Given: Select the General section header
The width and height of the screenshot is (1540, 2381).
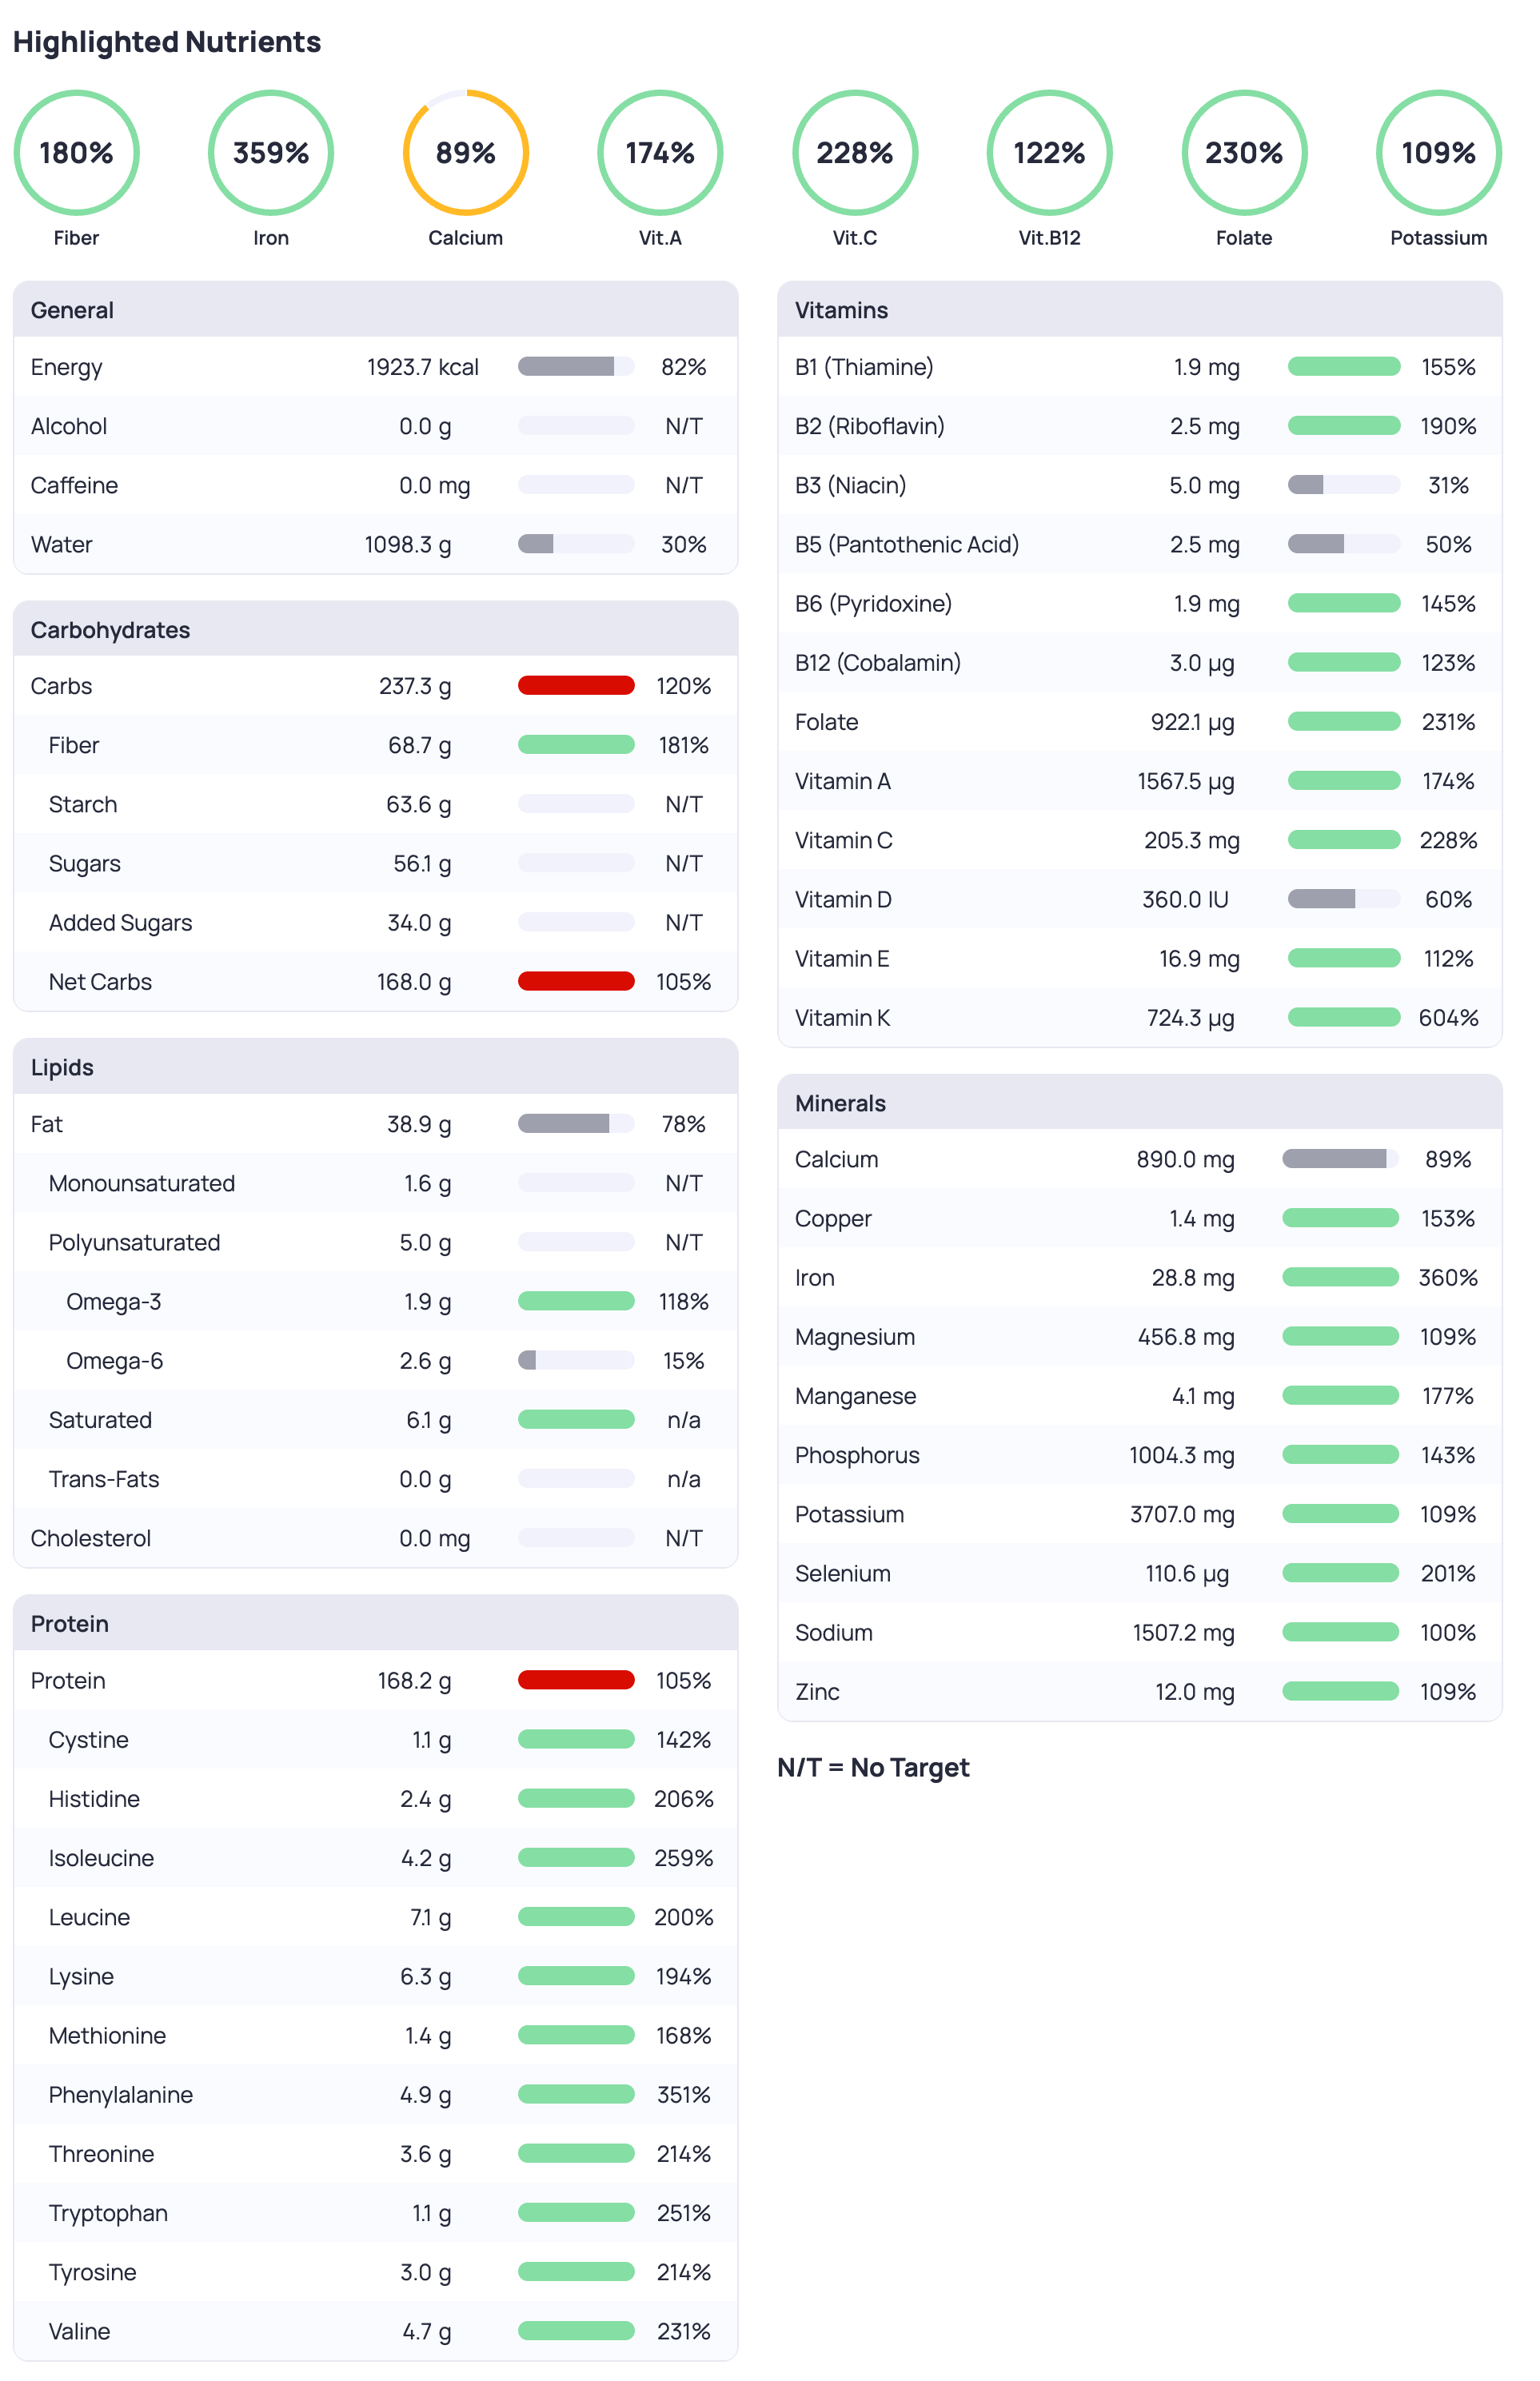Looking at the screenshot, I should point(72,310).
